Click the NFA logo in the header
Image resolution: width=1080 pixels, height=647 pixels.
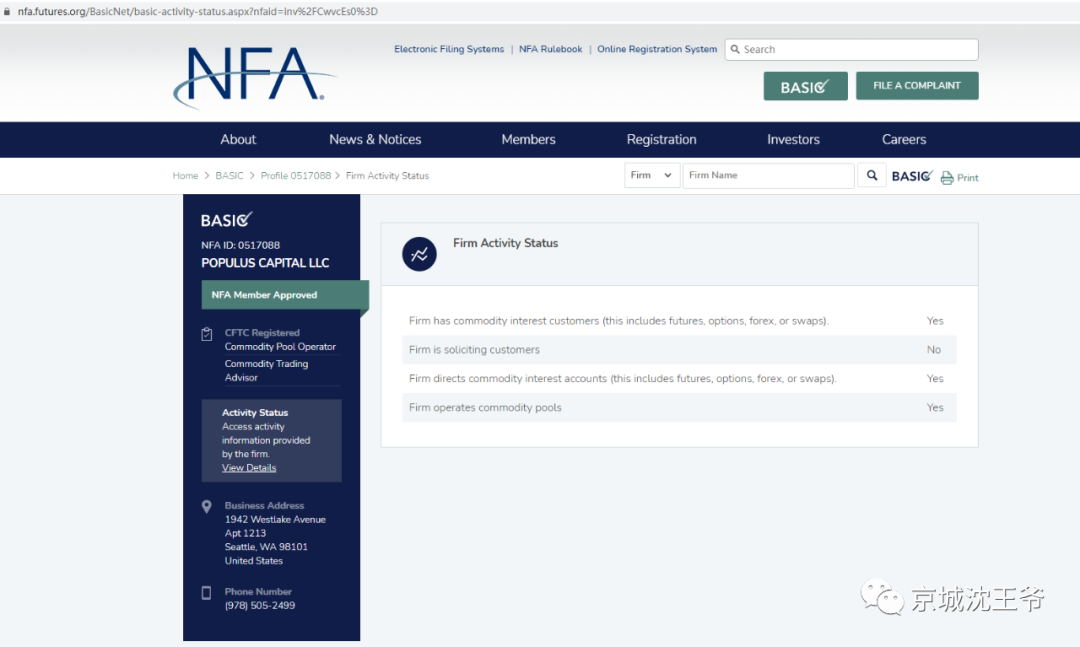tap(254, 78)
